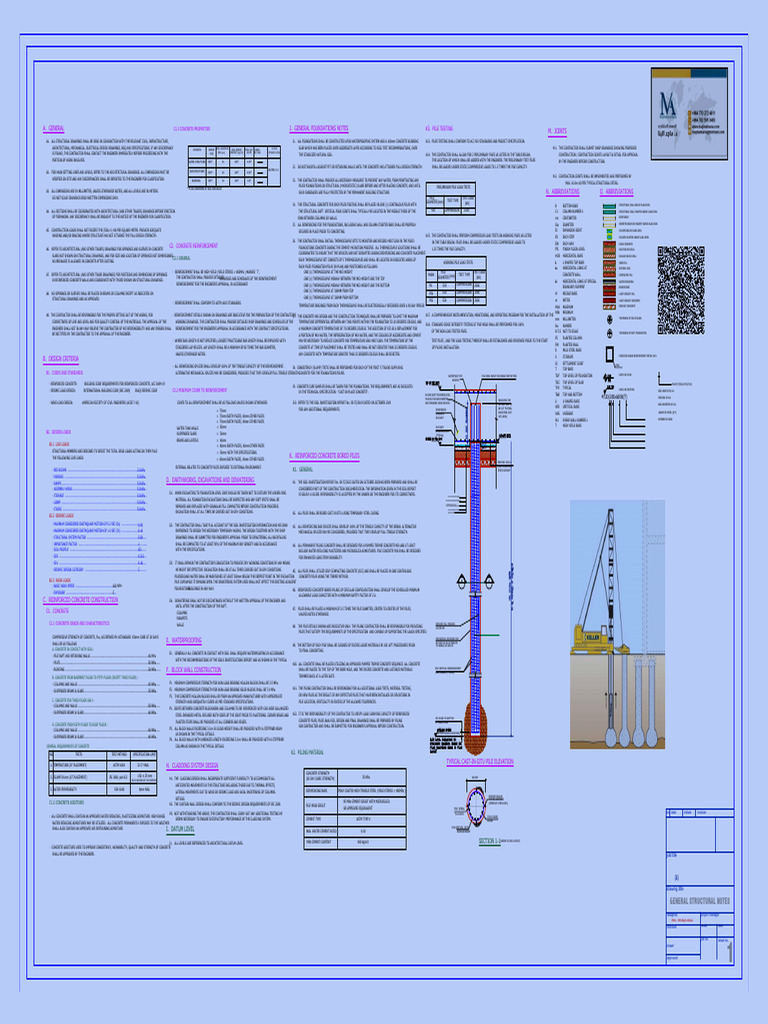Click the 'N. ABBREVIATIONS' heading
Screen dimensions: 768x1024
(563, 192)
